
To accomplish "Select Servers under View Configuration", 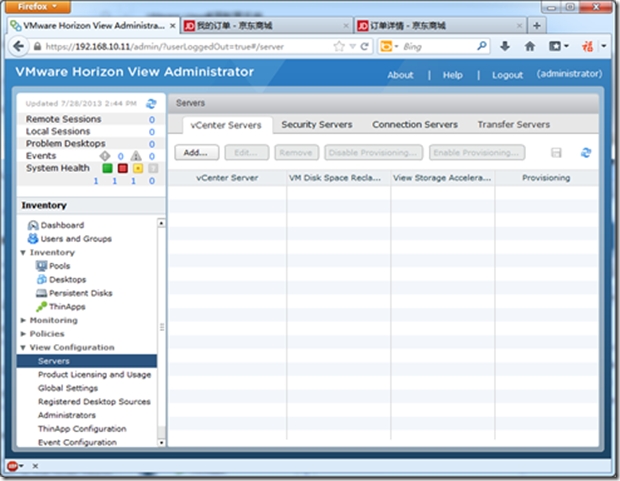I will (87, 361).
